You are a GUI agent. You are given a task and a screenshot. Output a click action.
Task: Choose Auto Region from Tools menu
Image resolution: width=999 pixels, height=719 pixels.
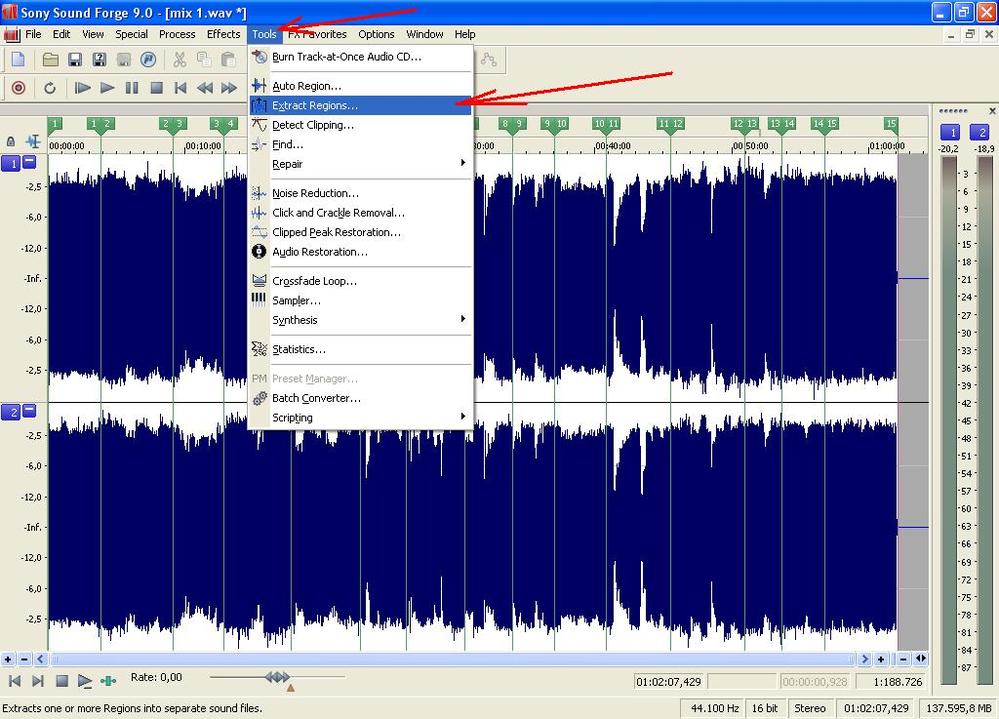coord(361,86)
